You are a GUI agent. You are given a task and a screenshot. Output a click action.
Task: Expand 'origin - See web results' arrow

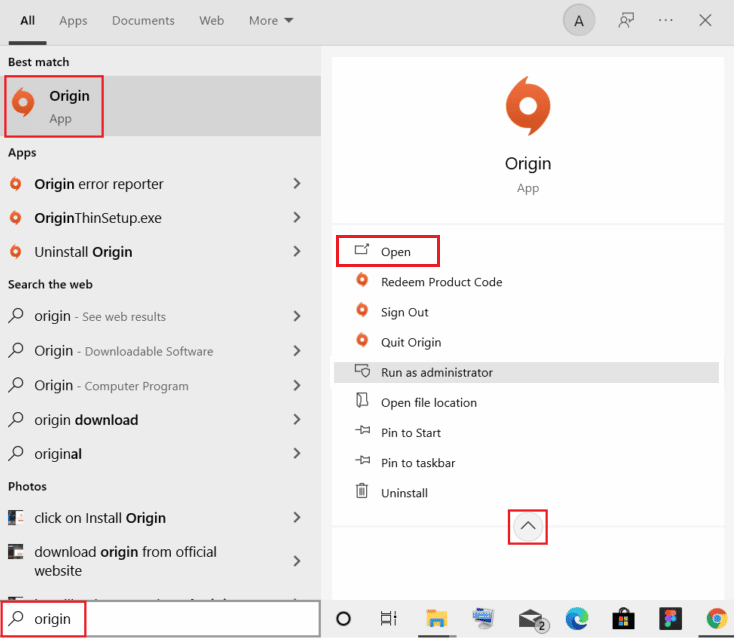tap(297, 316)
